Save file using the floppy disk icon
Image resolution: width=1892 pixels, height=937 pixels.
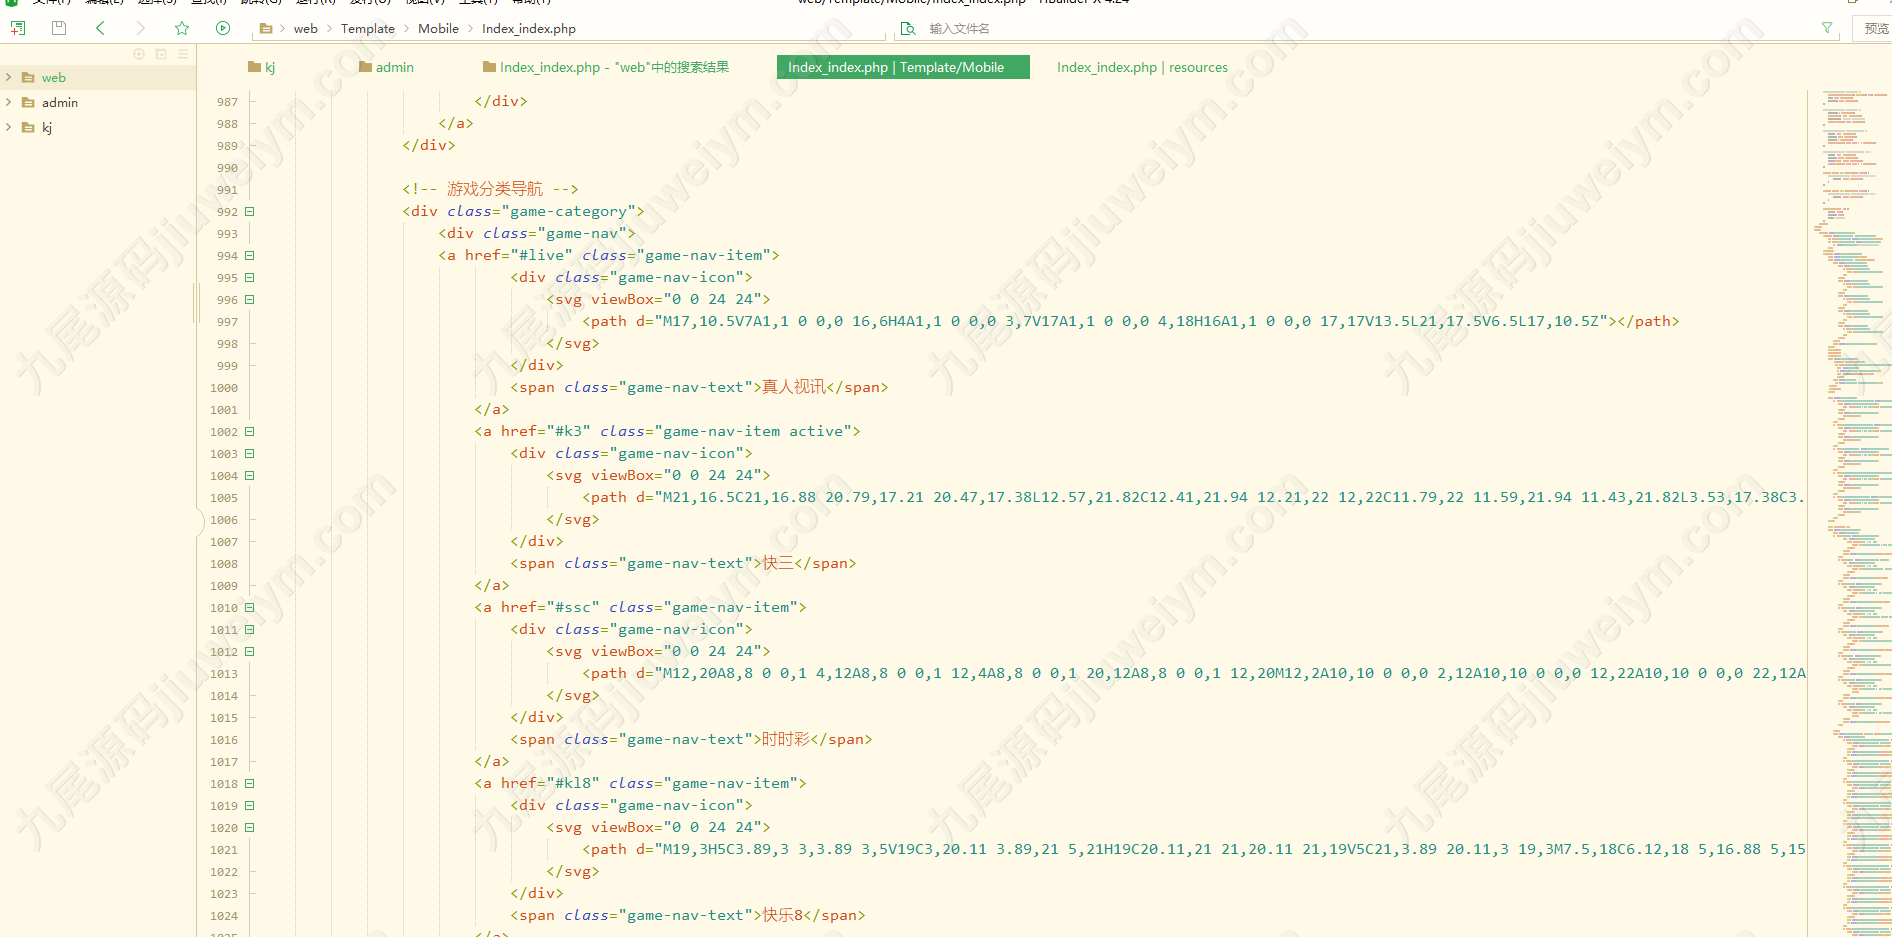59,28
